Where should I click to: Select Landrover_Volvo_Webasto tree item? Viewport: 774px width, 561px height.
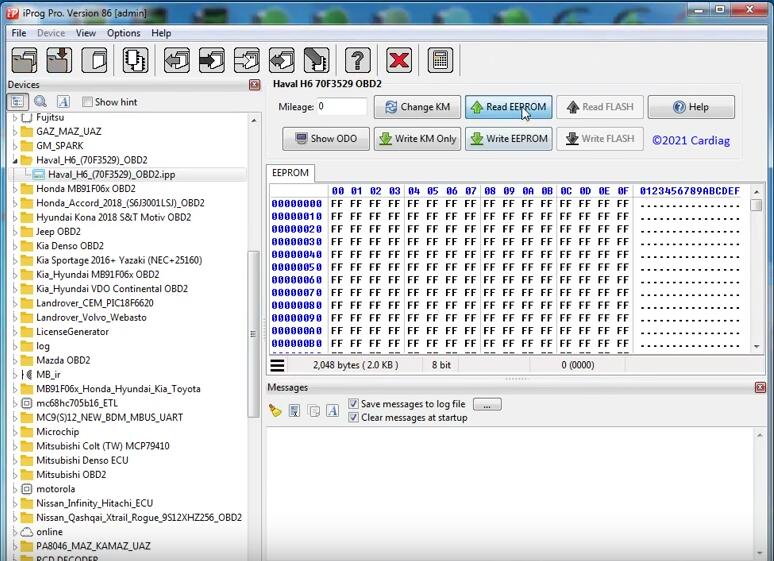pyautogui.click(x=91, y=318)
